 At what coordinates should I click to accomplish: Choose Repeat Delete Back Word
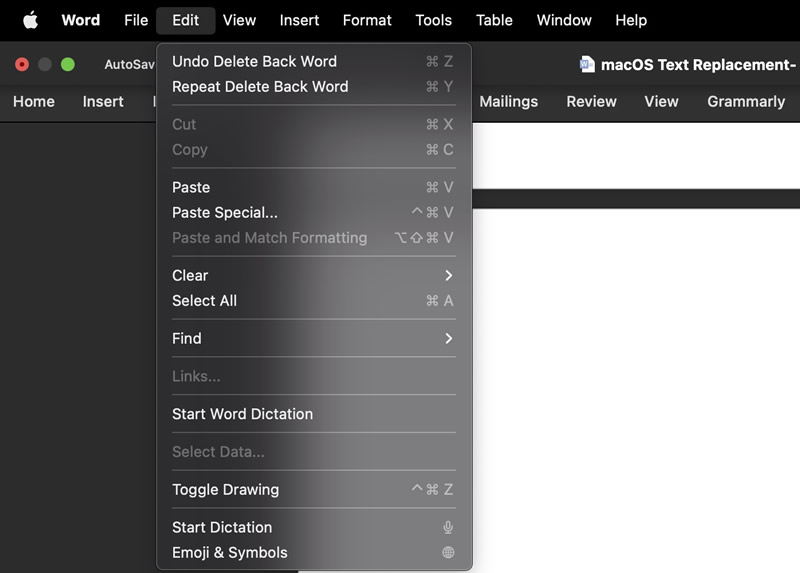coord(313,87)
